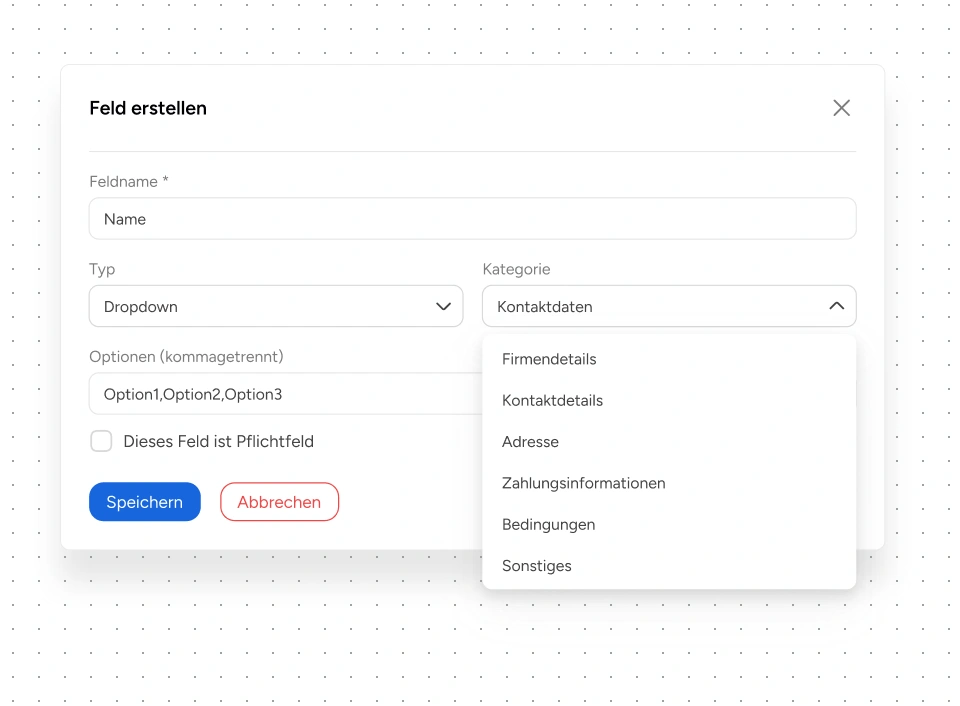Click the chevron arrow in Typ field
The image size is (960, 706).
[x=444, y=307]
